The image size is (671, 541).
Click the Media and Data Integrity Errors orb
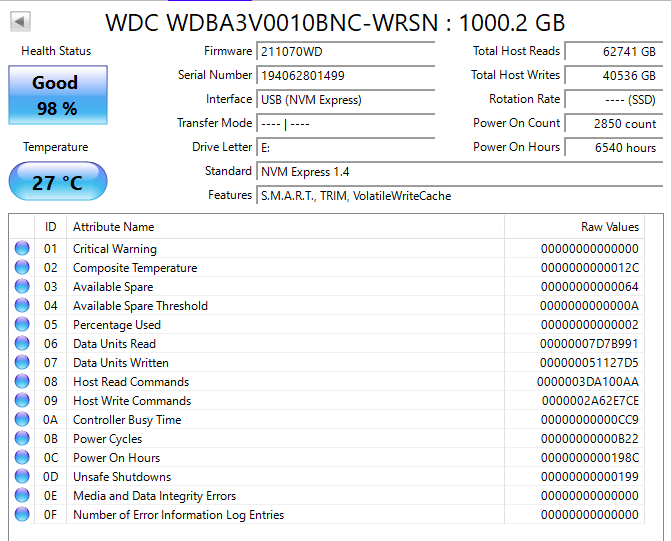(22, 496)
